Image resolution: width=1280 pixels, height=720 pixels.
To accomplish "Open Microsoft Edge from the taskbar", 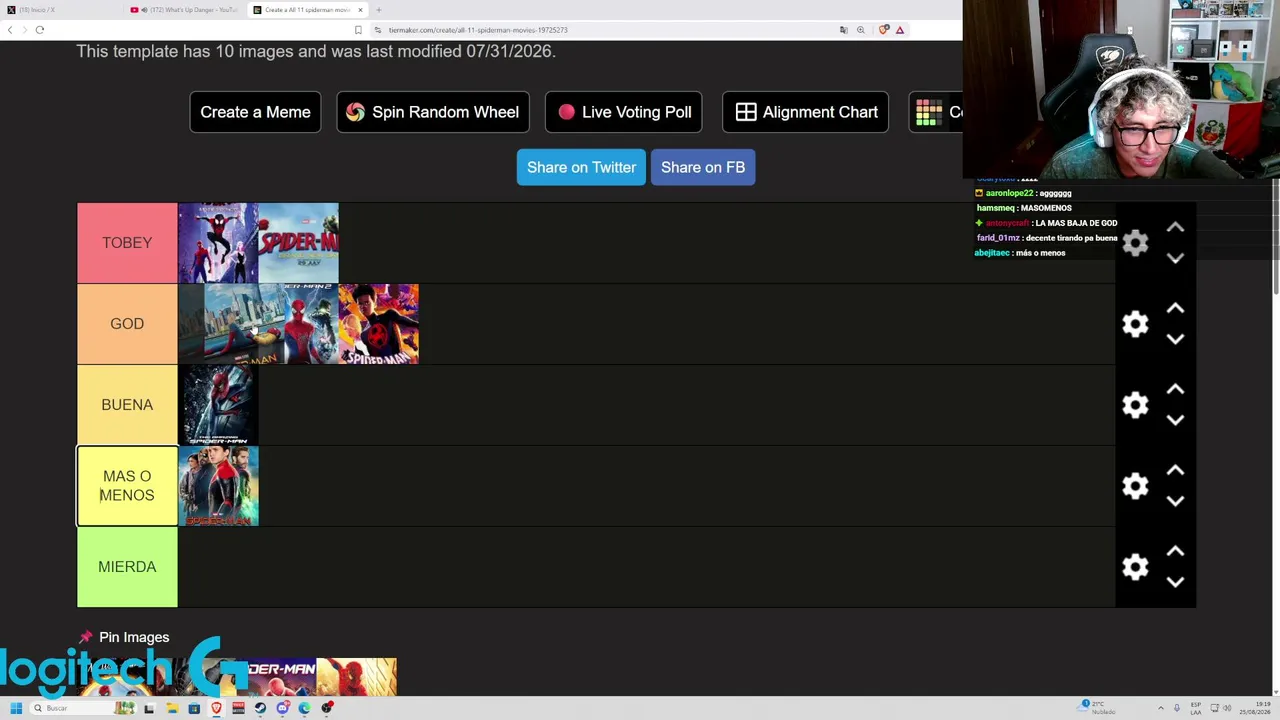I will 304,708.
